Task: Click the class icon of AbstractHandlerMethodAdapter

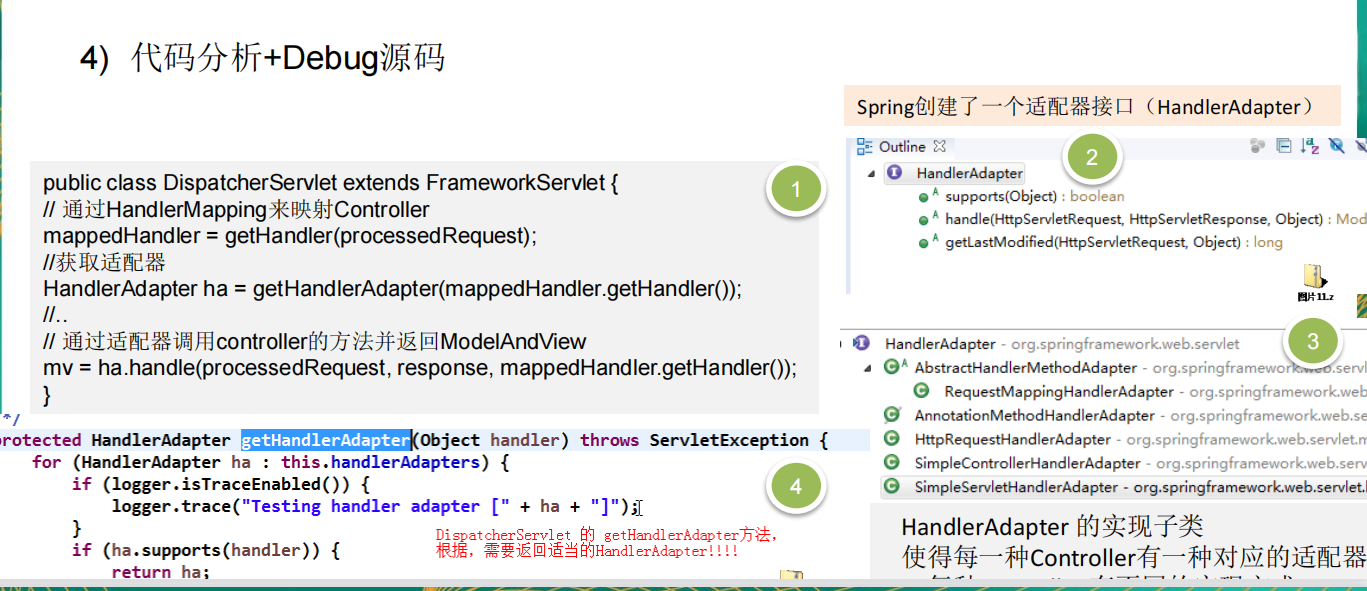Action: point(894,367)
